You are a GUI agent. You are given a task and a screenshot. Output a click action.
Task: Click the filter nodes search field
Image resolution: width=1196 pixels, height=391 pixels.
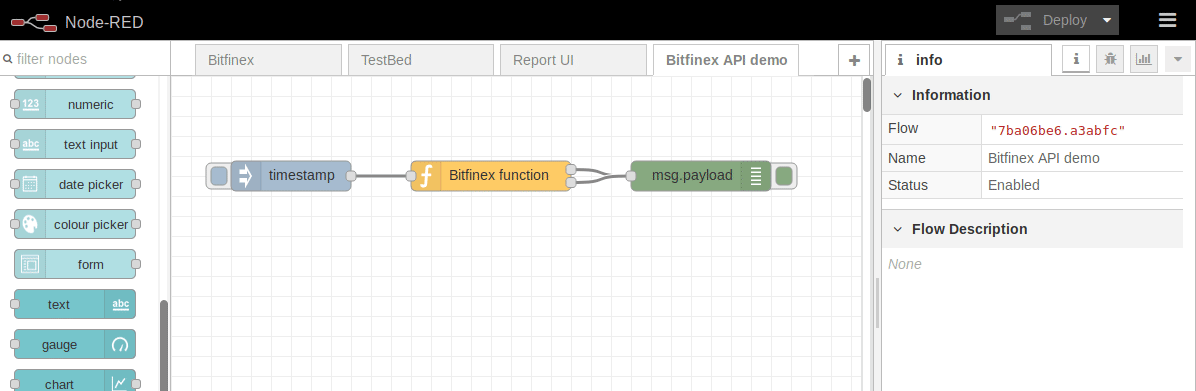click(84, 59)
